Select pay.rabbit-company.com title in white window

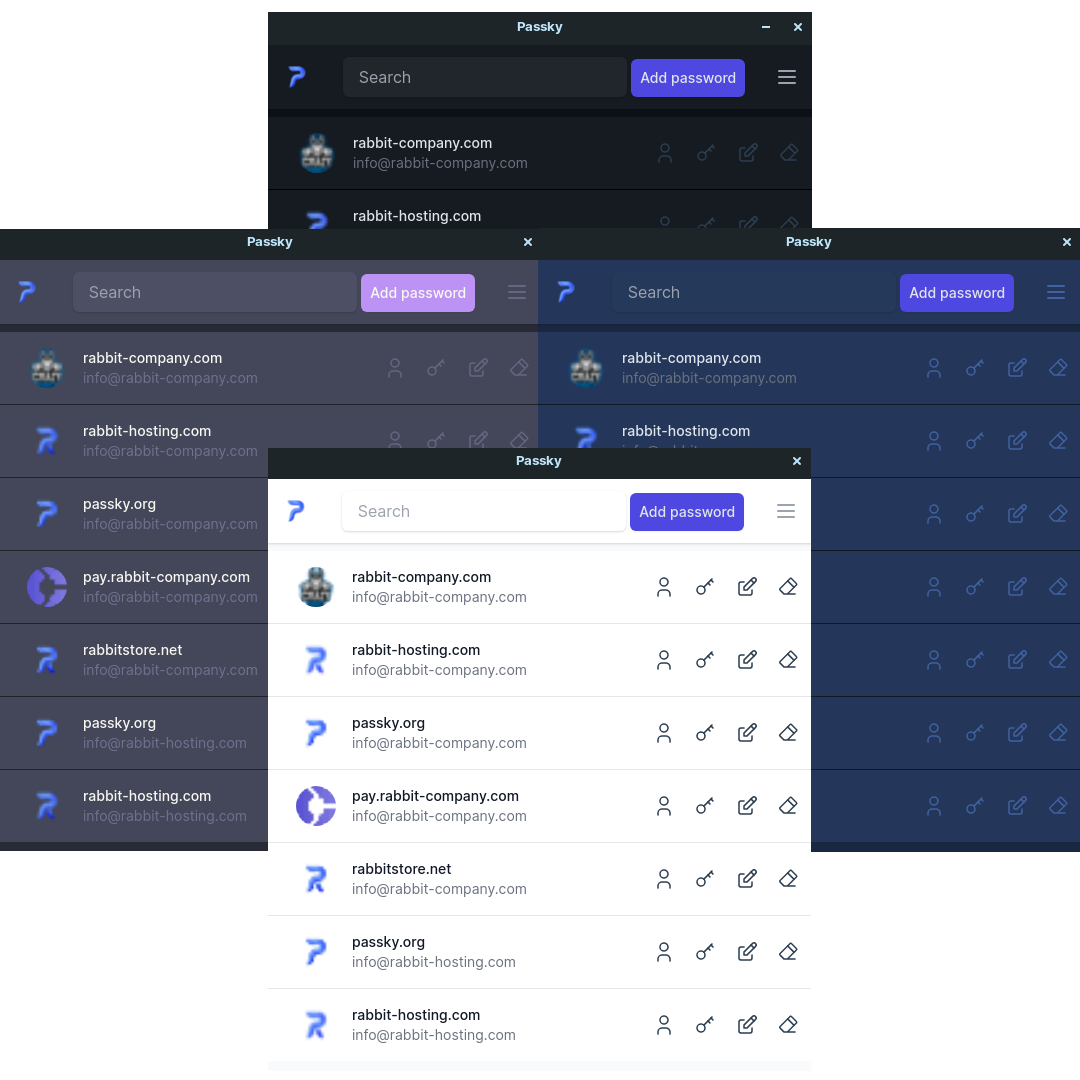[x=435, y=796]
